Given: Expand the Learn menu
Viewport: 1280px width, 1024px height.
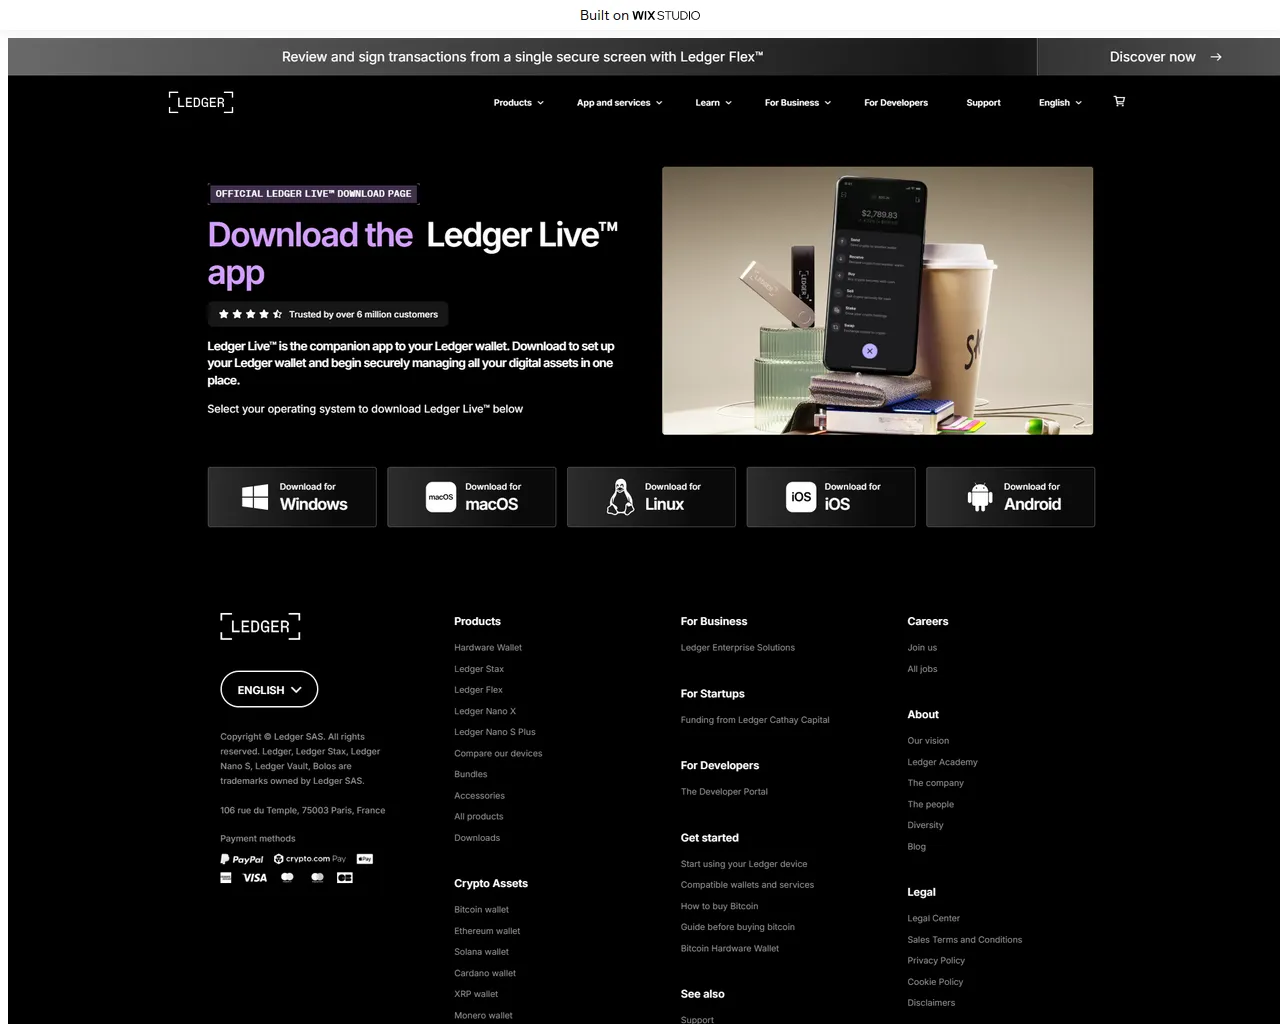Looking at the screenshot, I should coord(713,102).
